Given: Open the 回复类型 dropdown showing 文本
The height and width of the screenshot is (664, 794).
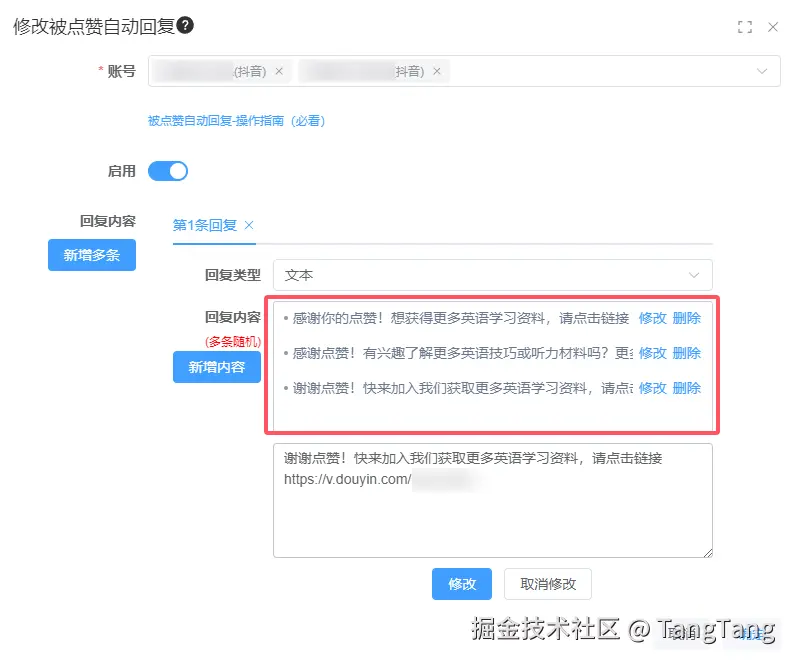Looking at the screenshot, I should tap(492, 275).
